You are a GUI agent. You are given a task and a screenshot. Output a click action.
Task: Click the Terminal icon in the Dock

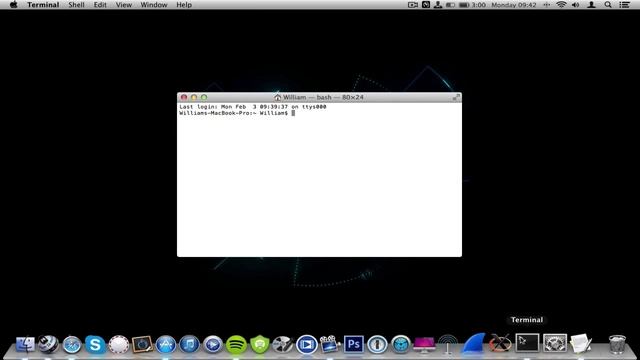pyautogui.click(x=527, y=343)
